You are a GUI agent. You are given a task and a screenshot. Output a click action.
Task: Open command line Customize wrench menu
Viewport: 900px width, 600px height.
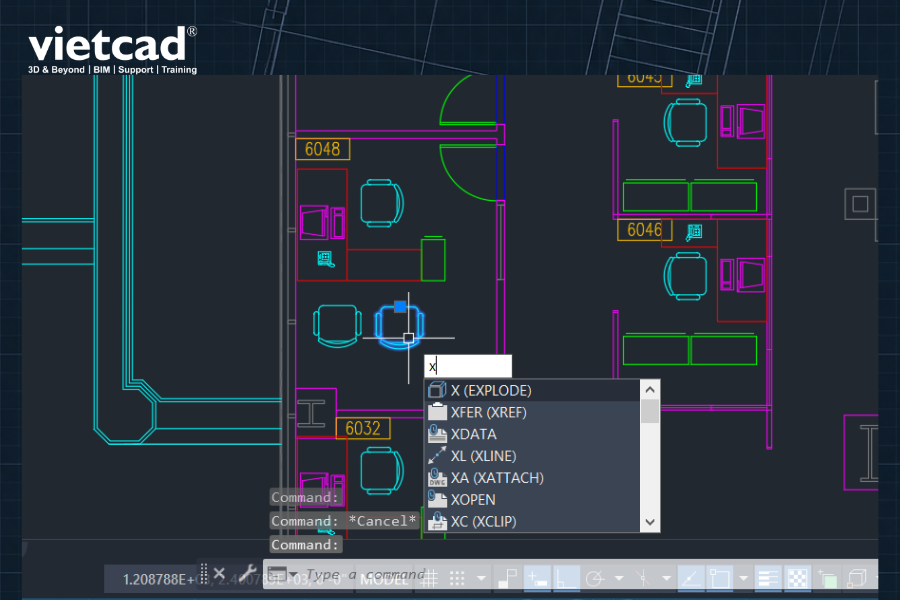pyautogui.click(x=247, y=573)
